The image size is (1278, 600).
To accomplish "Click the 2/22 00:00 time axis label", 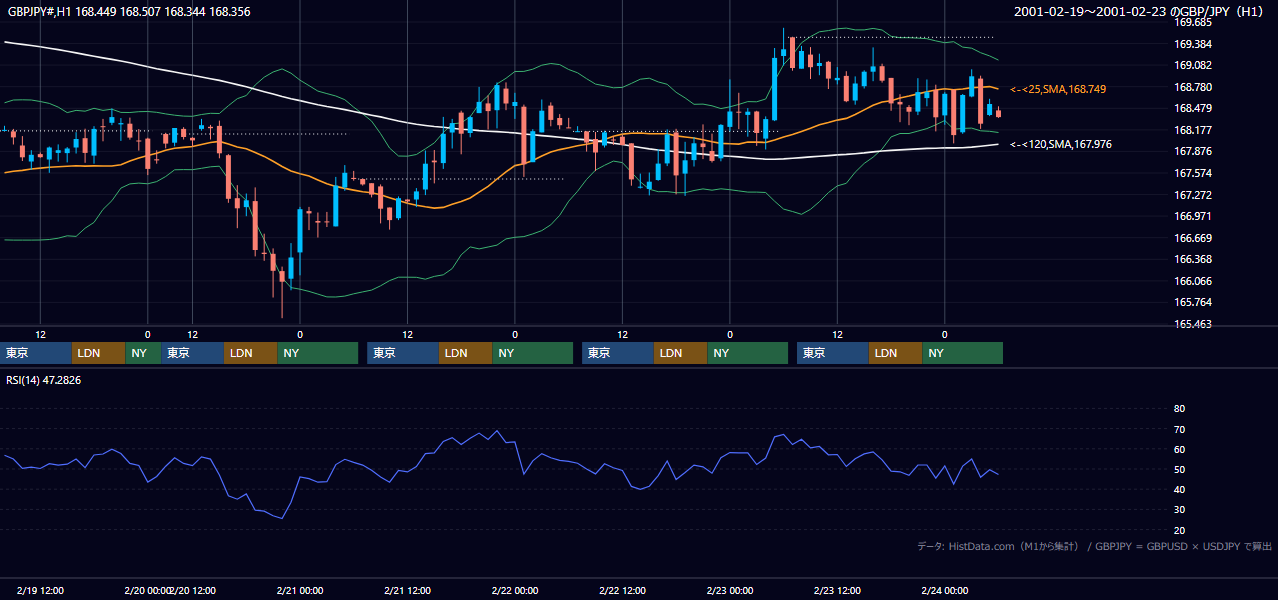I will [x=515, y=590].
